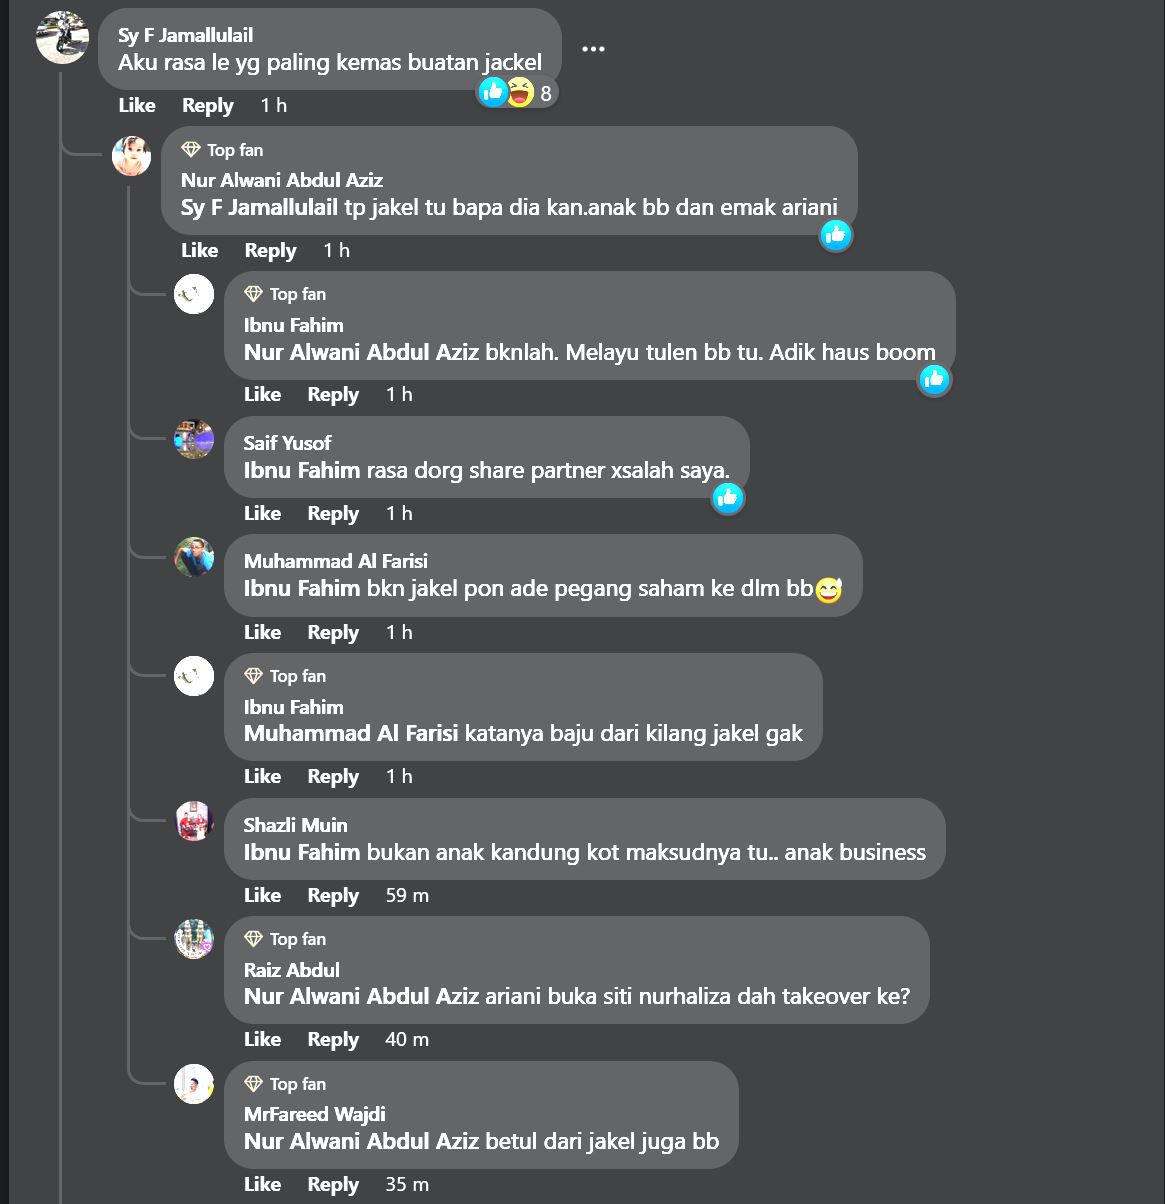Click the Top fan diamond icon beside Raiz Abdul
1165x1204 pixels.
[x=252, y=938]
